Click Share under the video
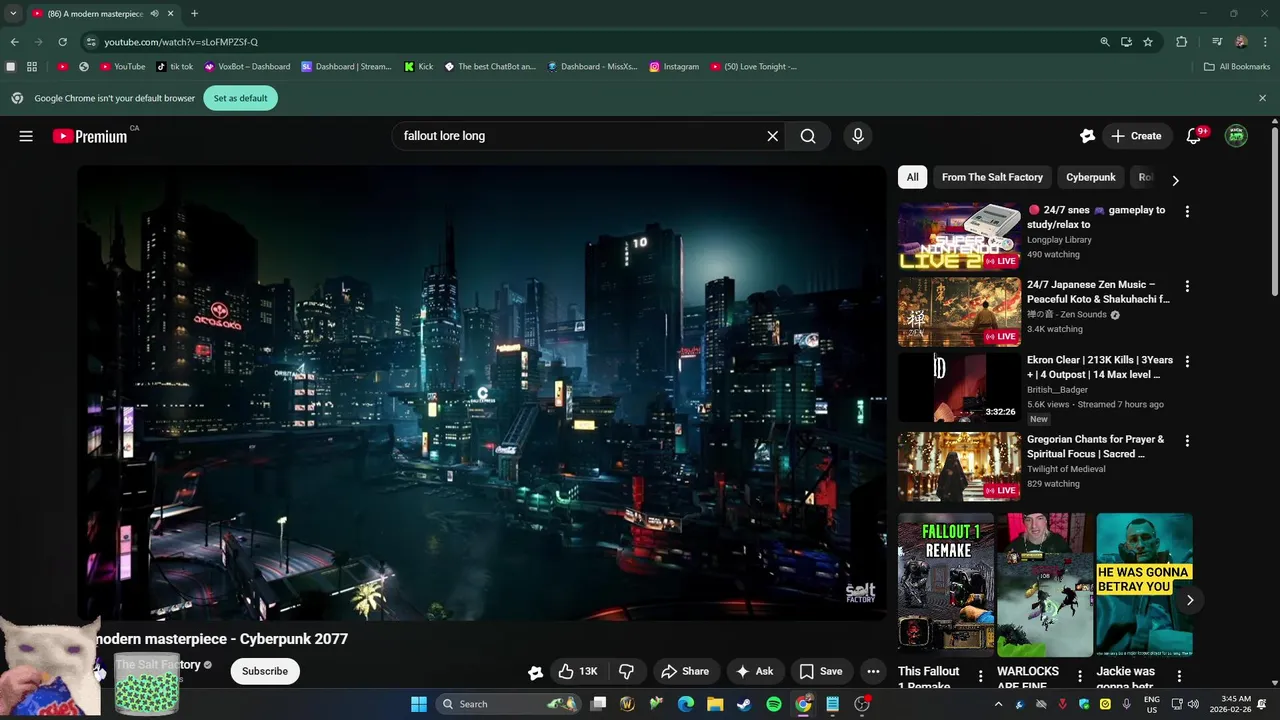The image size is (1280, 720). click(685, 671)
